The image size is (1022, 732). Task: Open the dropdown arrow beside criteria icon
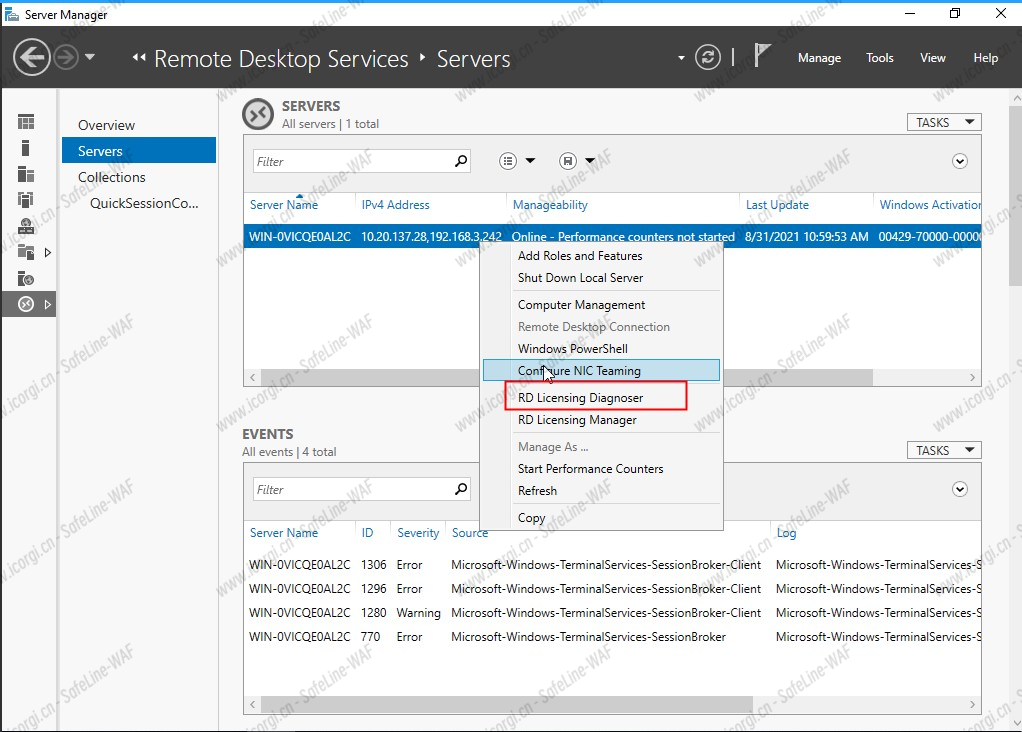(530, 161)
